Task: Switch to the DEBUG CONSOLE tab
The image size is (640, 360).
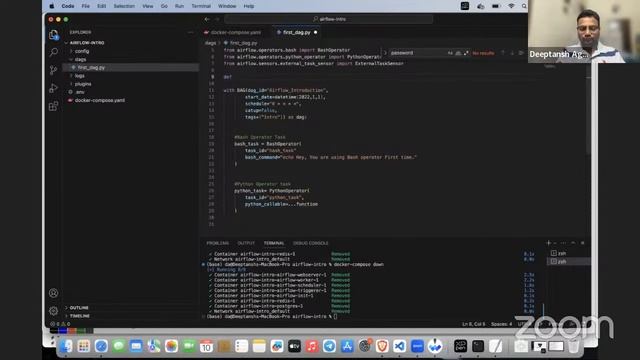Action: [x=311, y=243]
